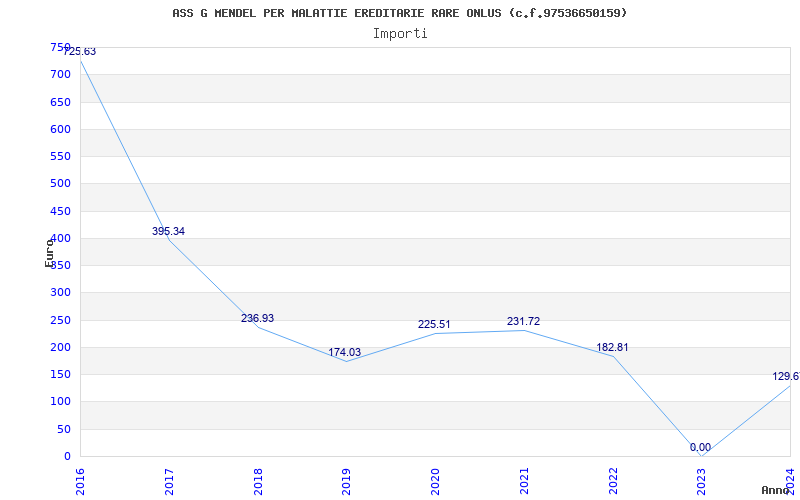
Task: Click the chart title ASS G MENDEL text
Action: click(399, 13)
